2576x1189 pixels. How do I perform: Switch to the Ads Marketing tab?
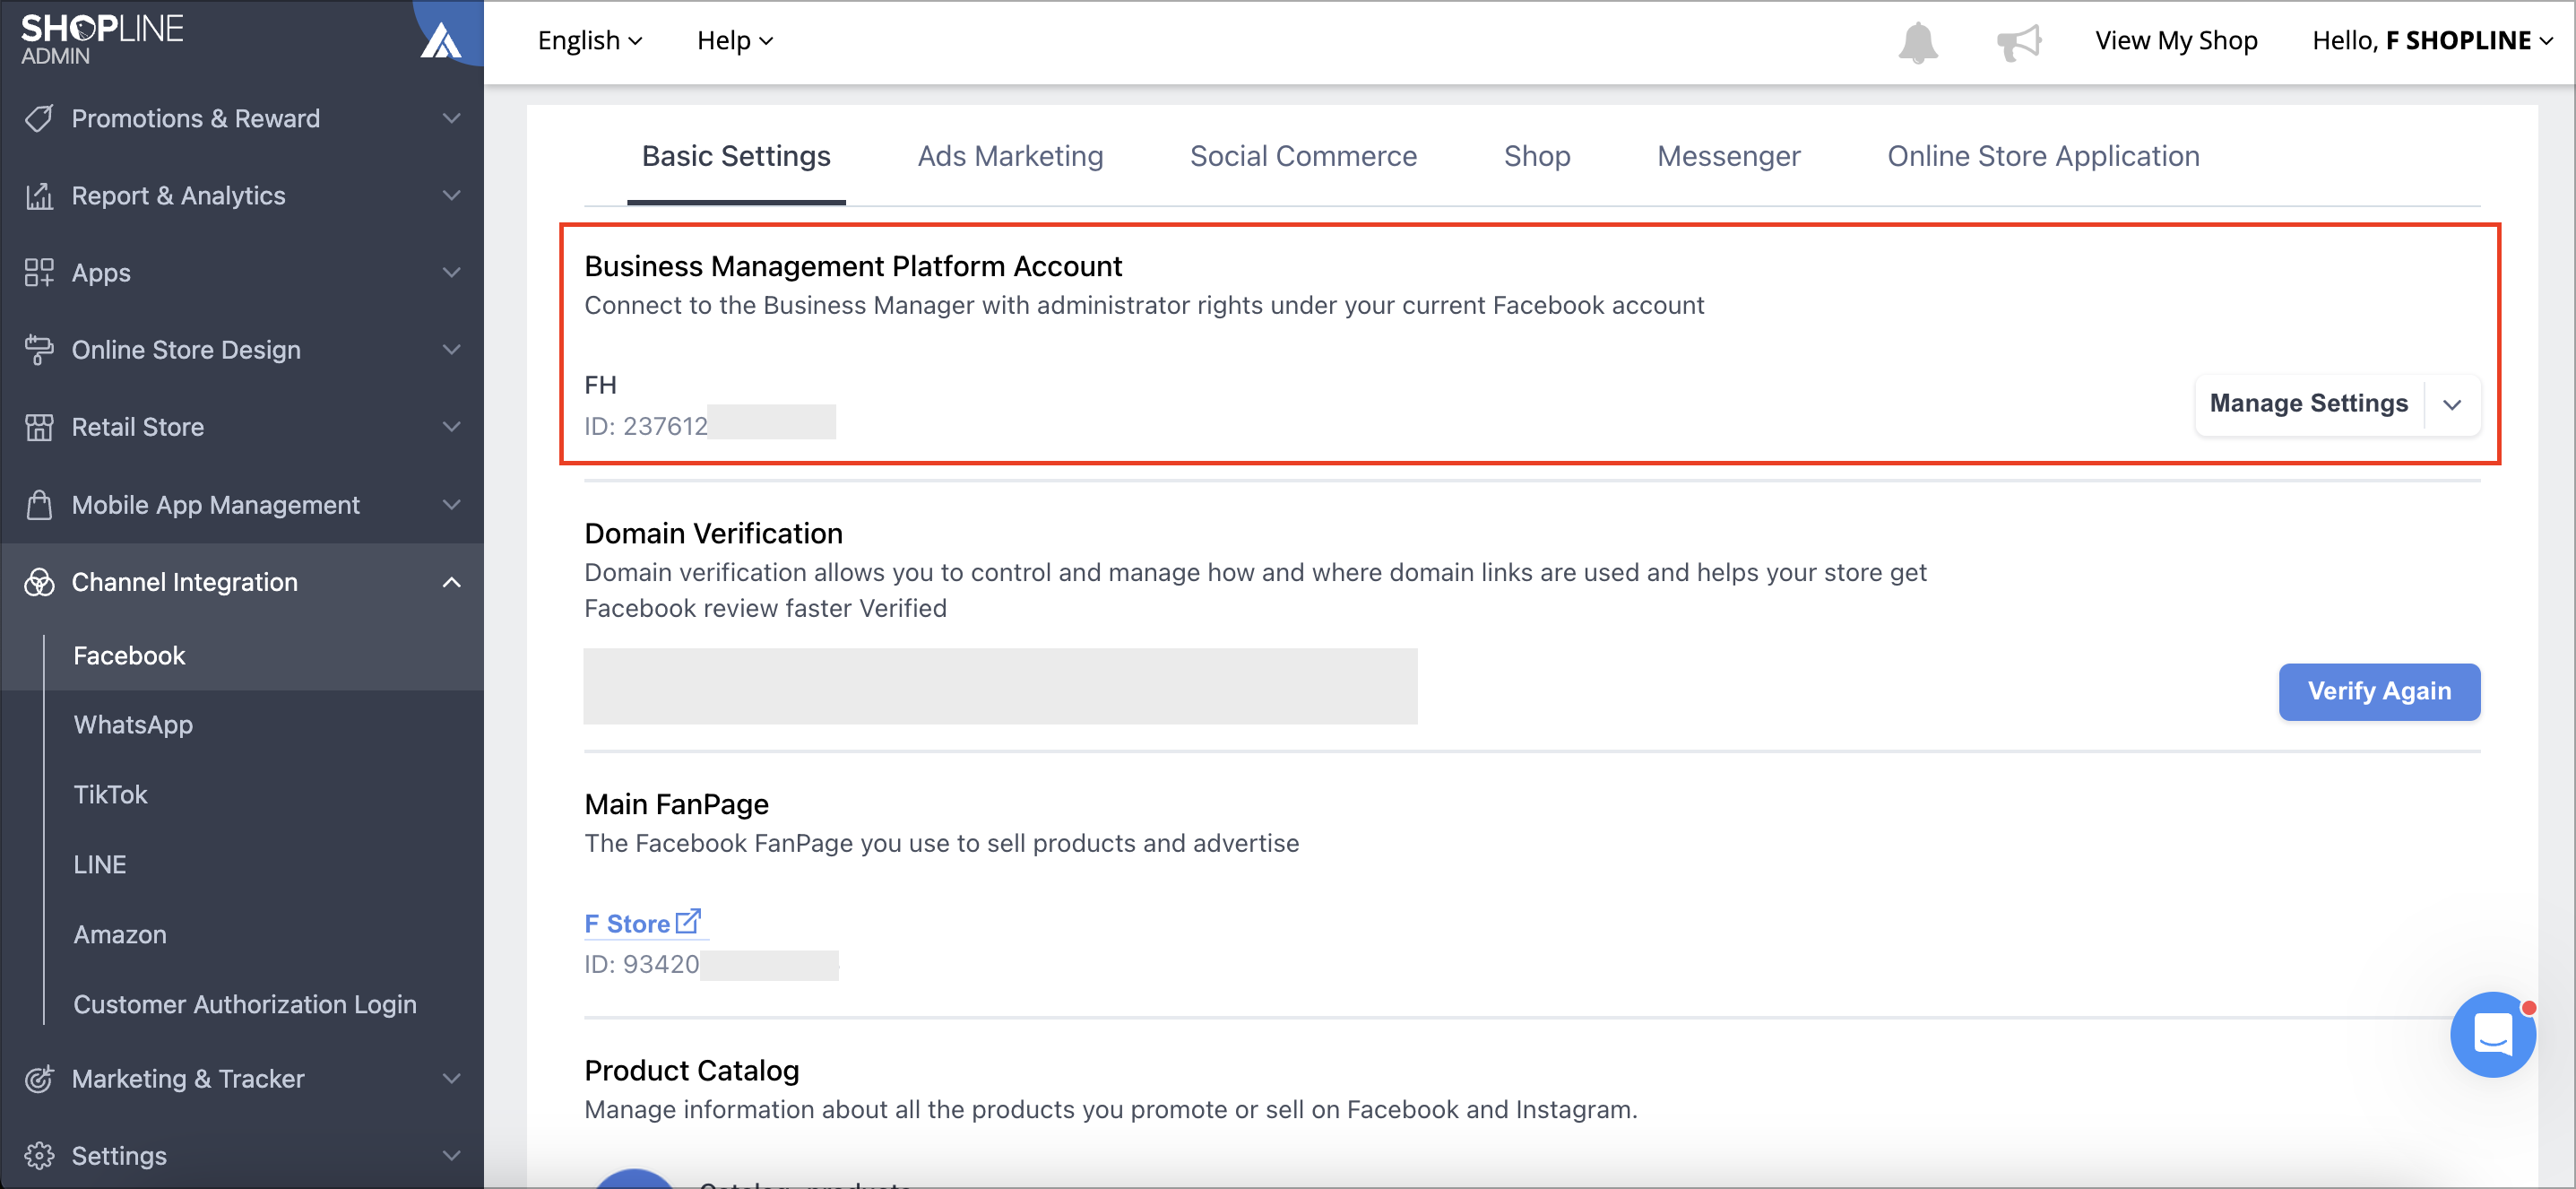1010,156
